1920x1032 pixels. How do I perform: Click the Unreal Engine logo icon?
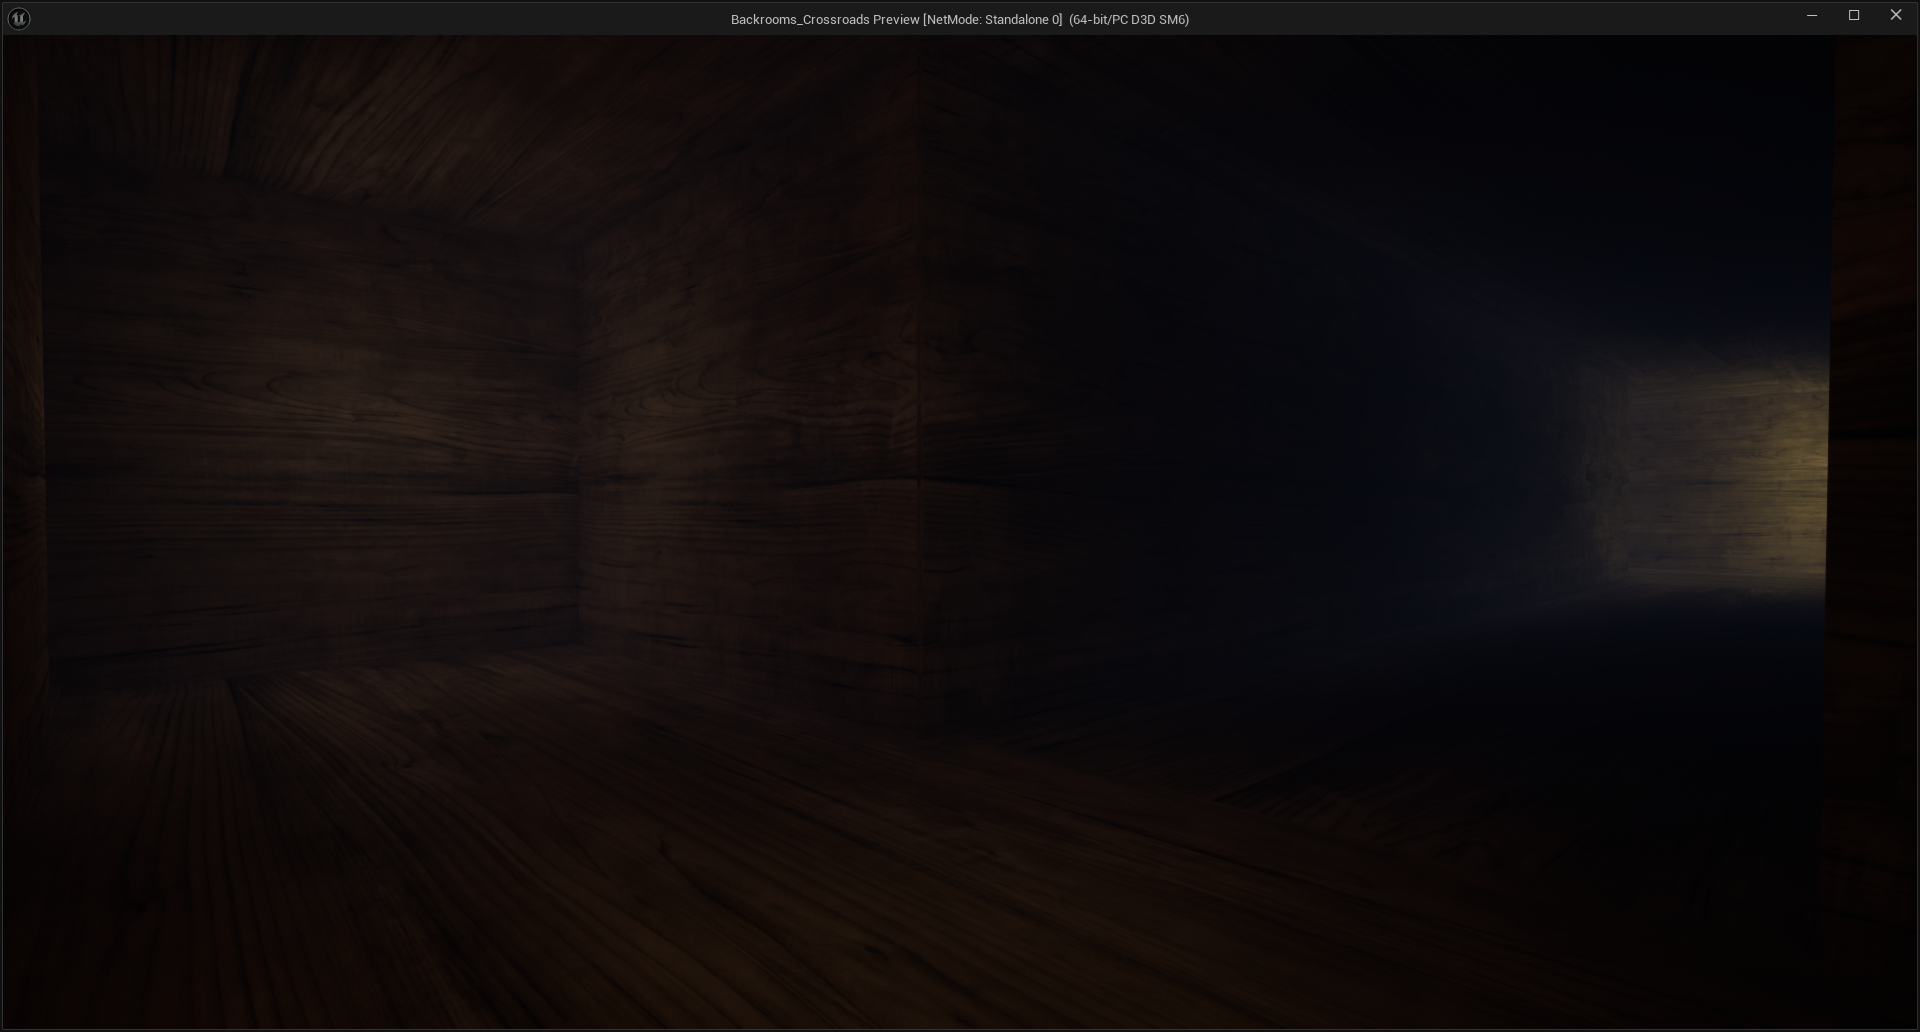tap(19, 19)
